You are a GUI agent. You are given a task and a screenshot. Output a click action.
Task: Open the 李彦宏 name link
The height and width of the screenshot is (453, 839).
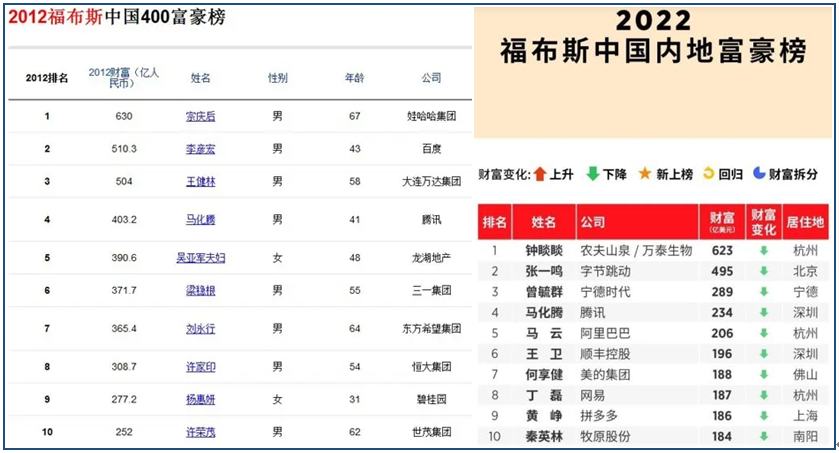point(201,149)
